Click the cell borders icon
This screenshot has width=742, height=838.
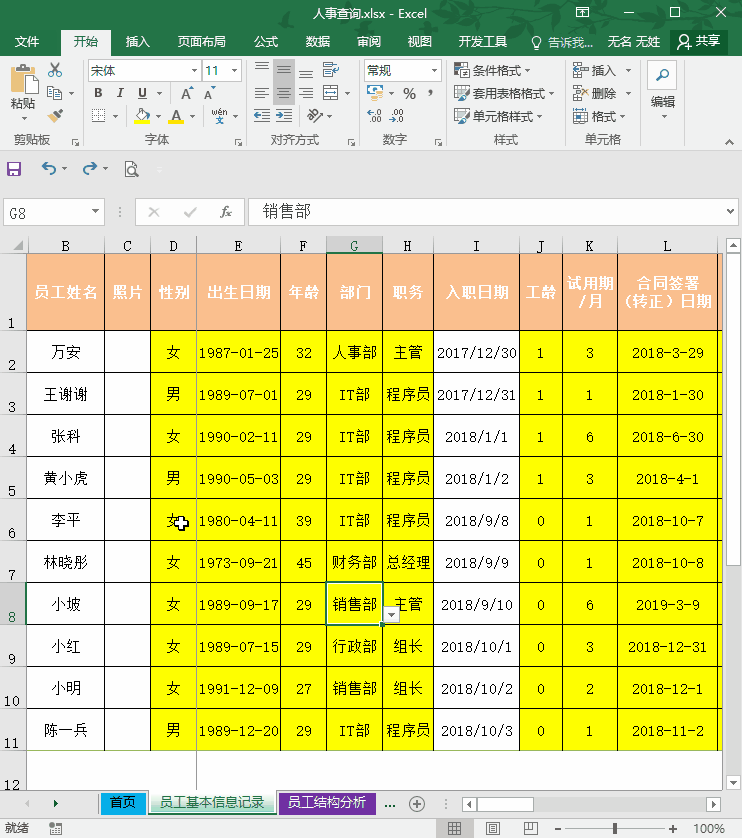tap(98, 115)
